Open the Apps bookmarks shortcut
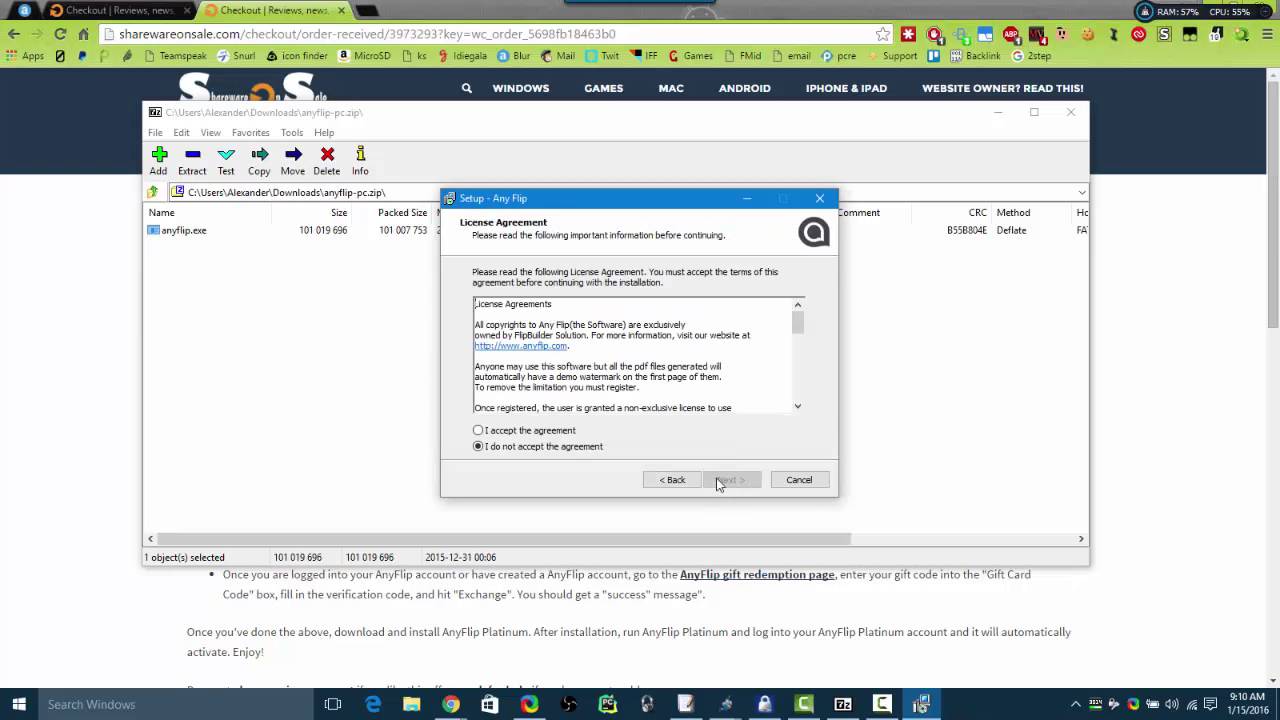Image resolution: width=1280 pixels, height=720 pixels. [x=25, y=56]
